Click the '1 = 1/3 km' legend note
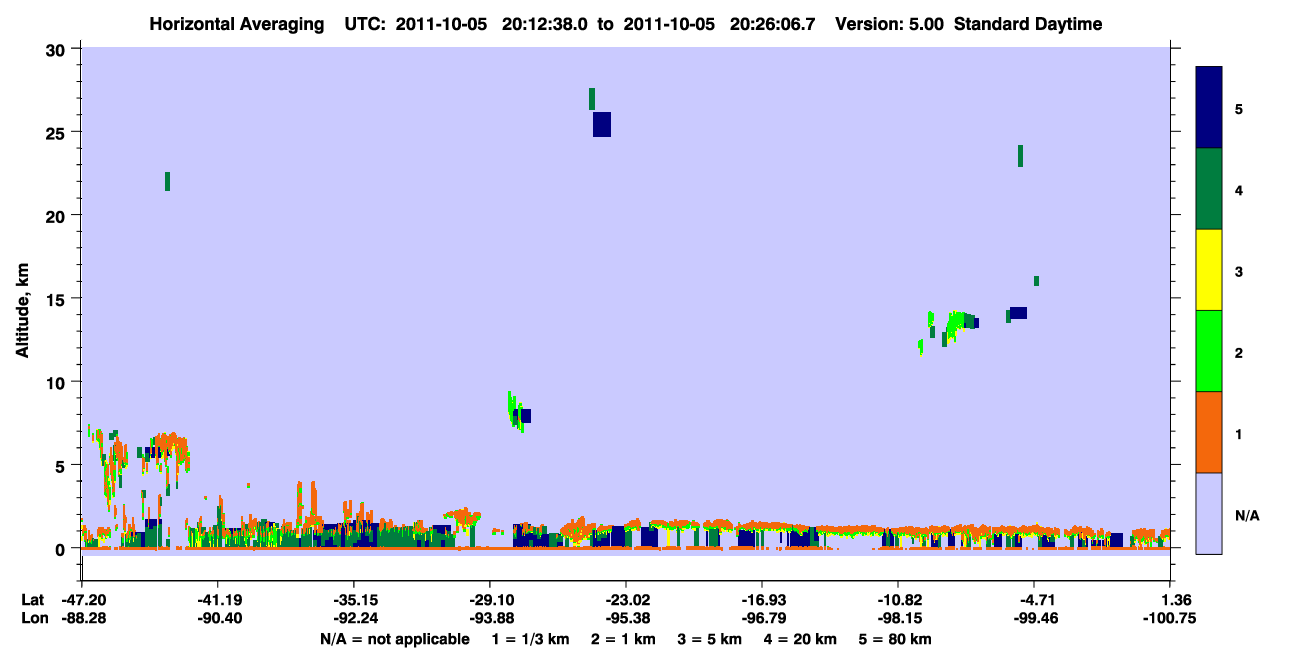 click(x=530, y=639)
